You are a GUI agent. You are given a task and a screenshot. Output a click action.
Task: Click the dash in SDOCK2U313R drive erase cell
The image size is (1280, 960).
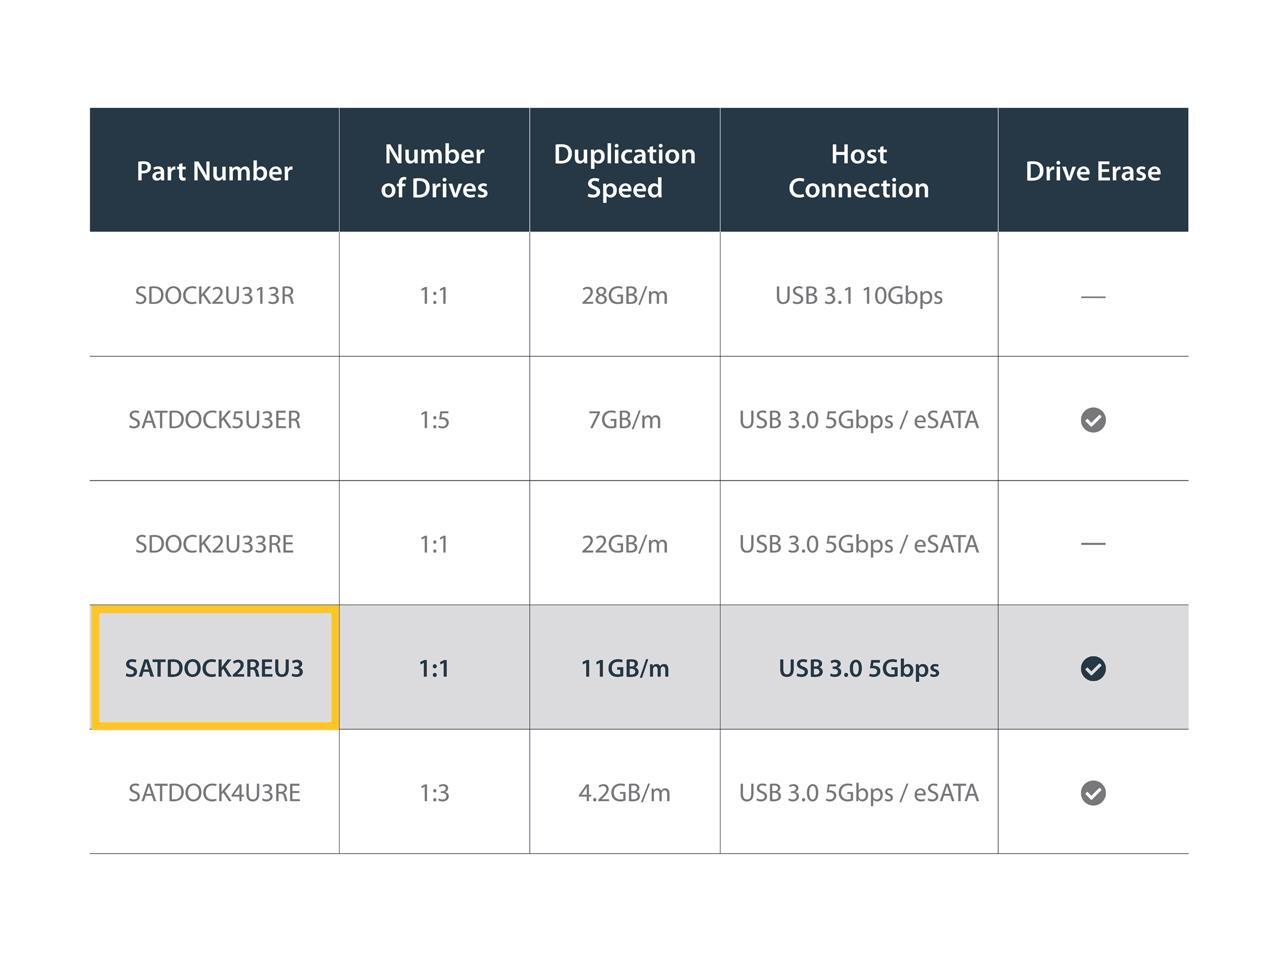coord(1093,296)
